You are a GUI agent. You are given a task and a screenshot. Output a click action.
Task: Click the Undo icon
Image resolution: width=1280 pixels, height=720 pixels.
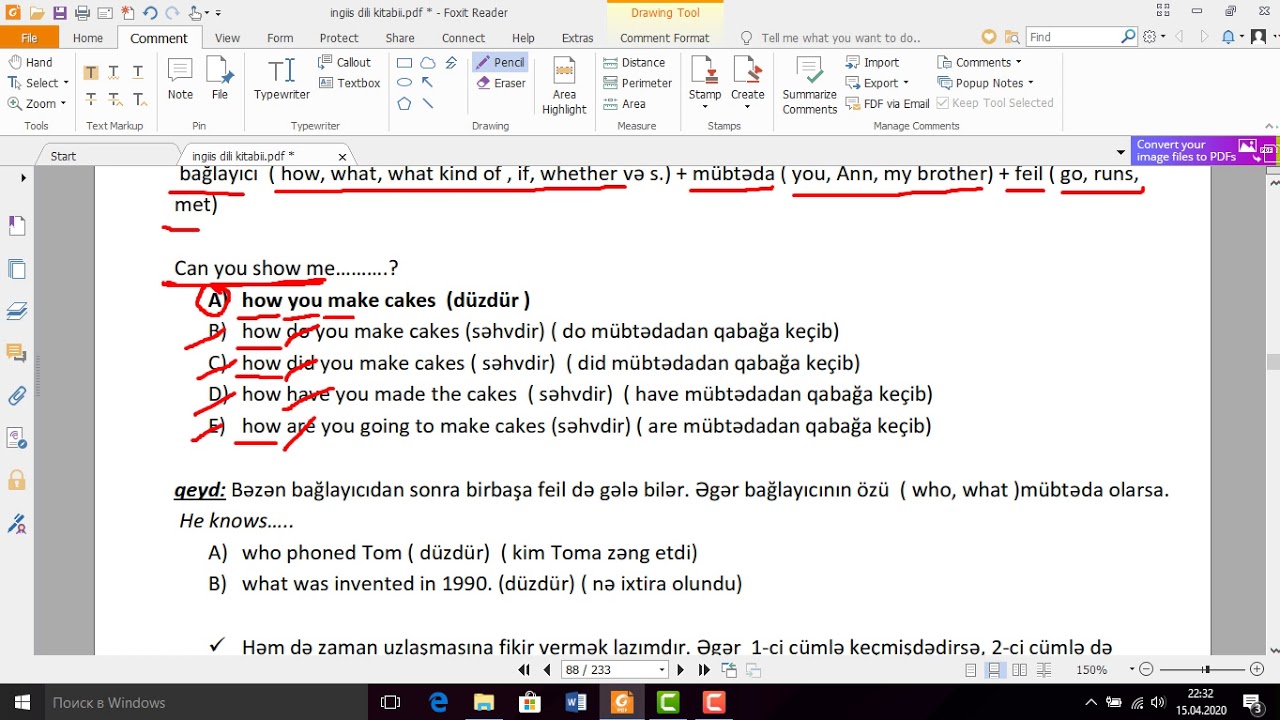pos(150,13)
